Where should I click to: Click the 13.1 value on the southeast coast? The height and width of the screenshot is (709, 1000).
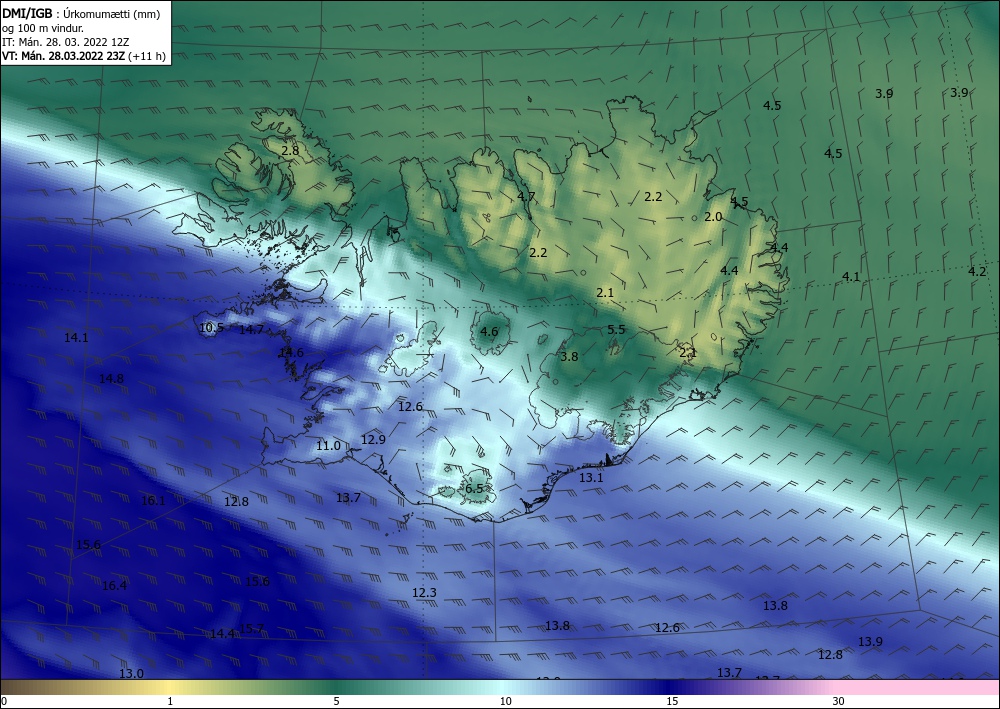pos(591,478)
